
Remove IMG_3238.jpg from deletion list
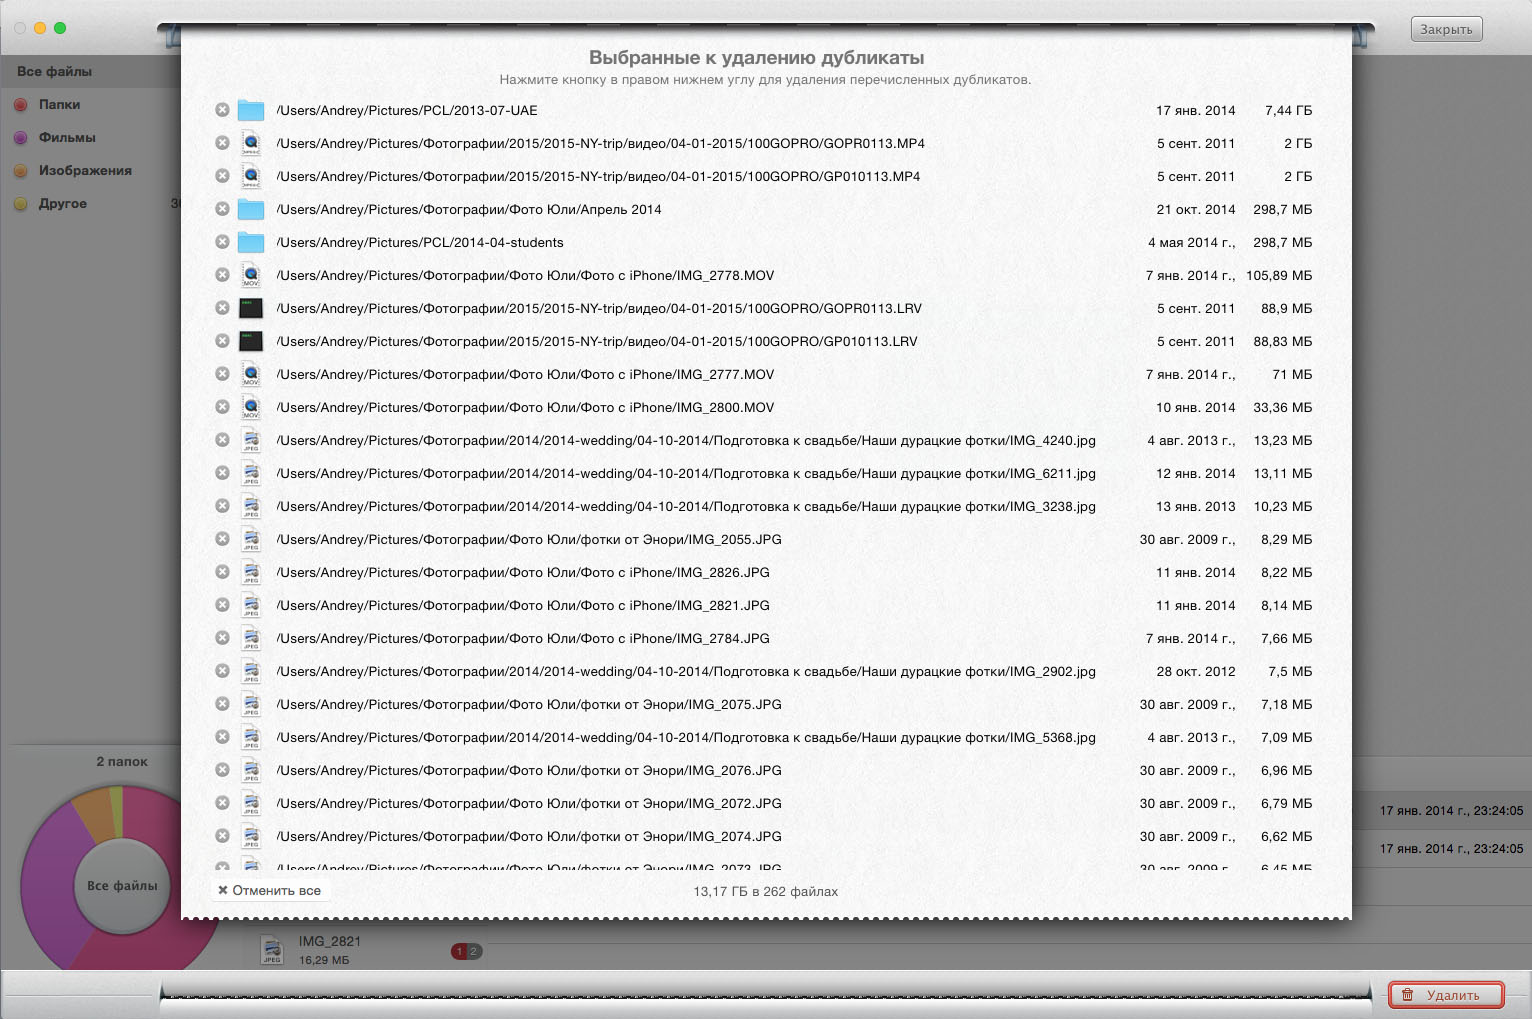(222, 506)
